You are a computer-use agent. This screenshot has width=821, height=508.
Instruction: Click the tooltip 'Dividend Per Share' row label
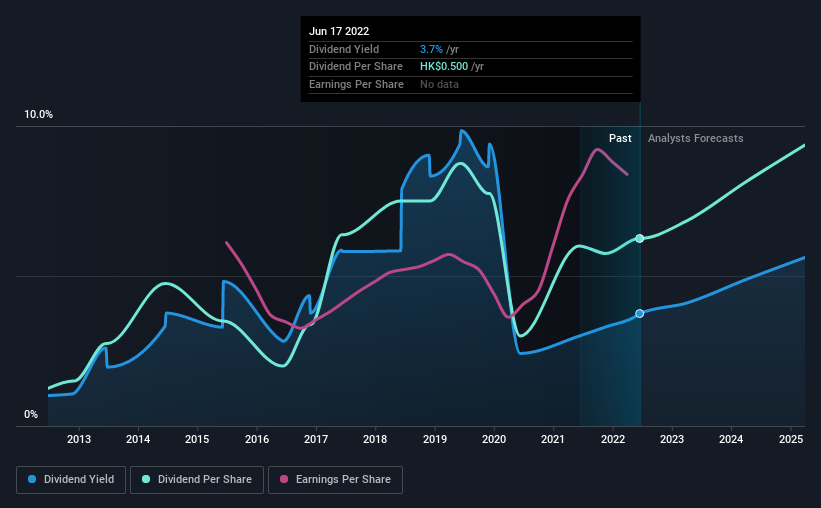356,67
